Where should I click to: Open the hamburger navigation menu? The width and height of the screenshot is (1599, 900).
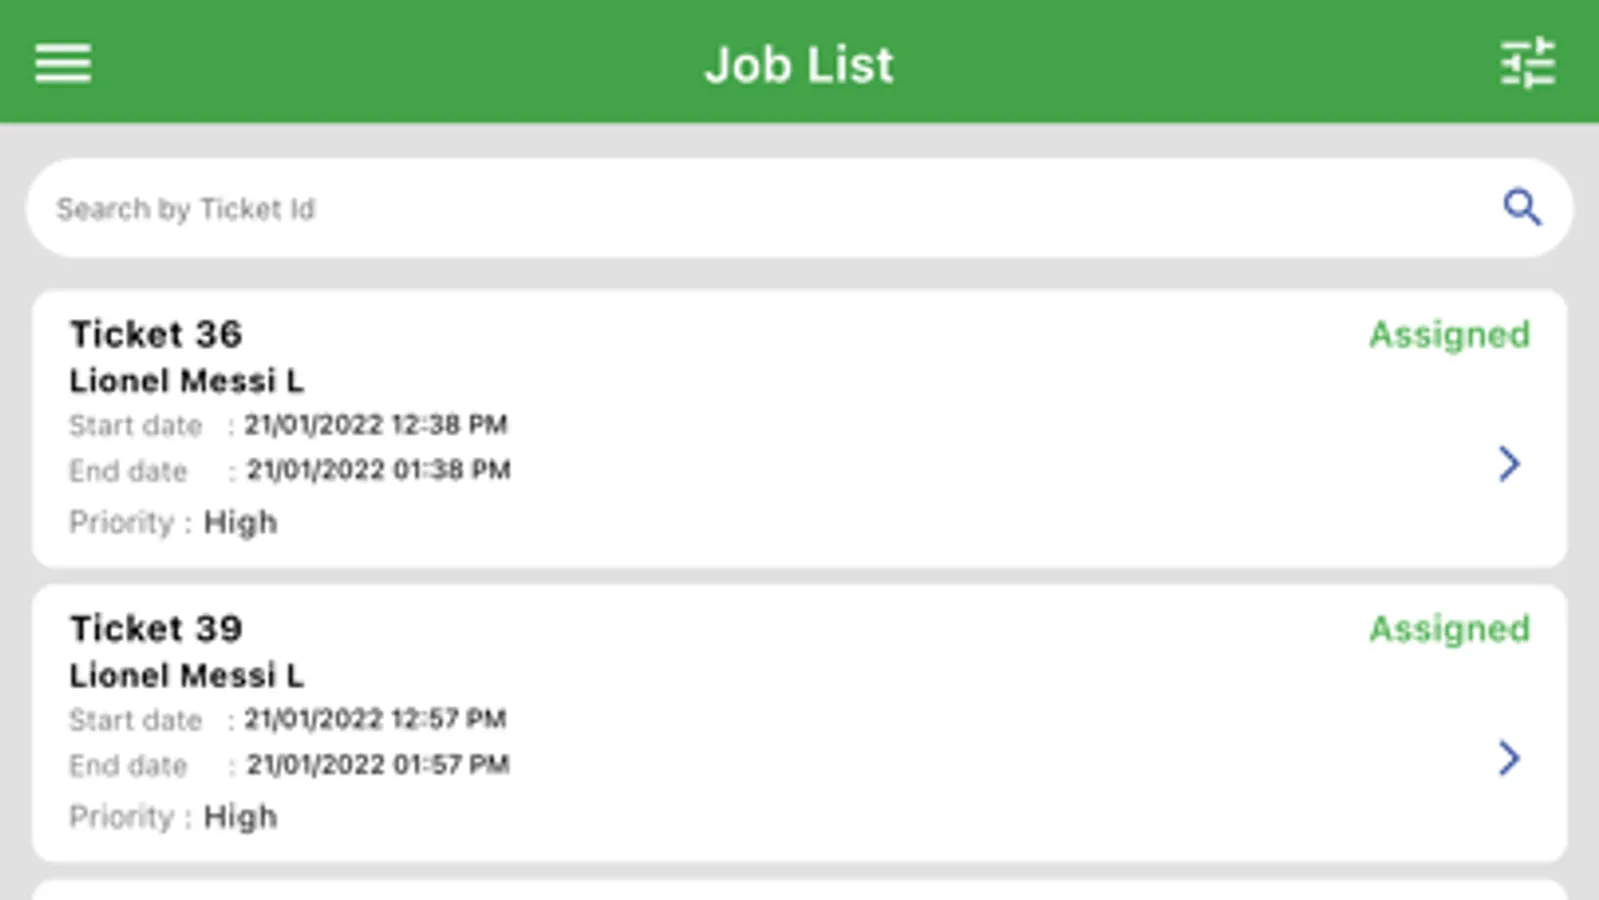63,63
